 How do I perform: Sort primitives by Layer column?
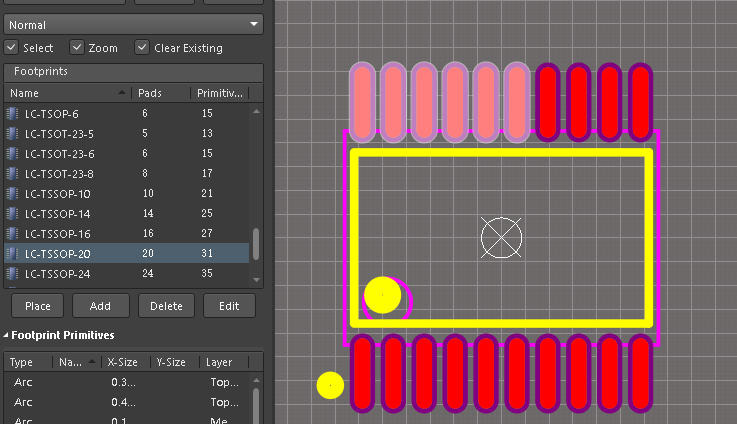(224, 362)
